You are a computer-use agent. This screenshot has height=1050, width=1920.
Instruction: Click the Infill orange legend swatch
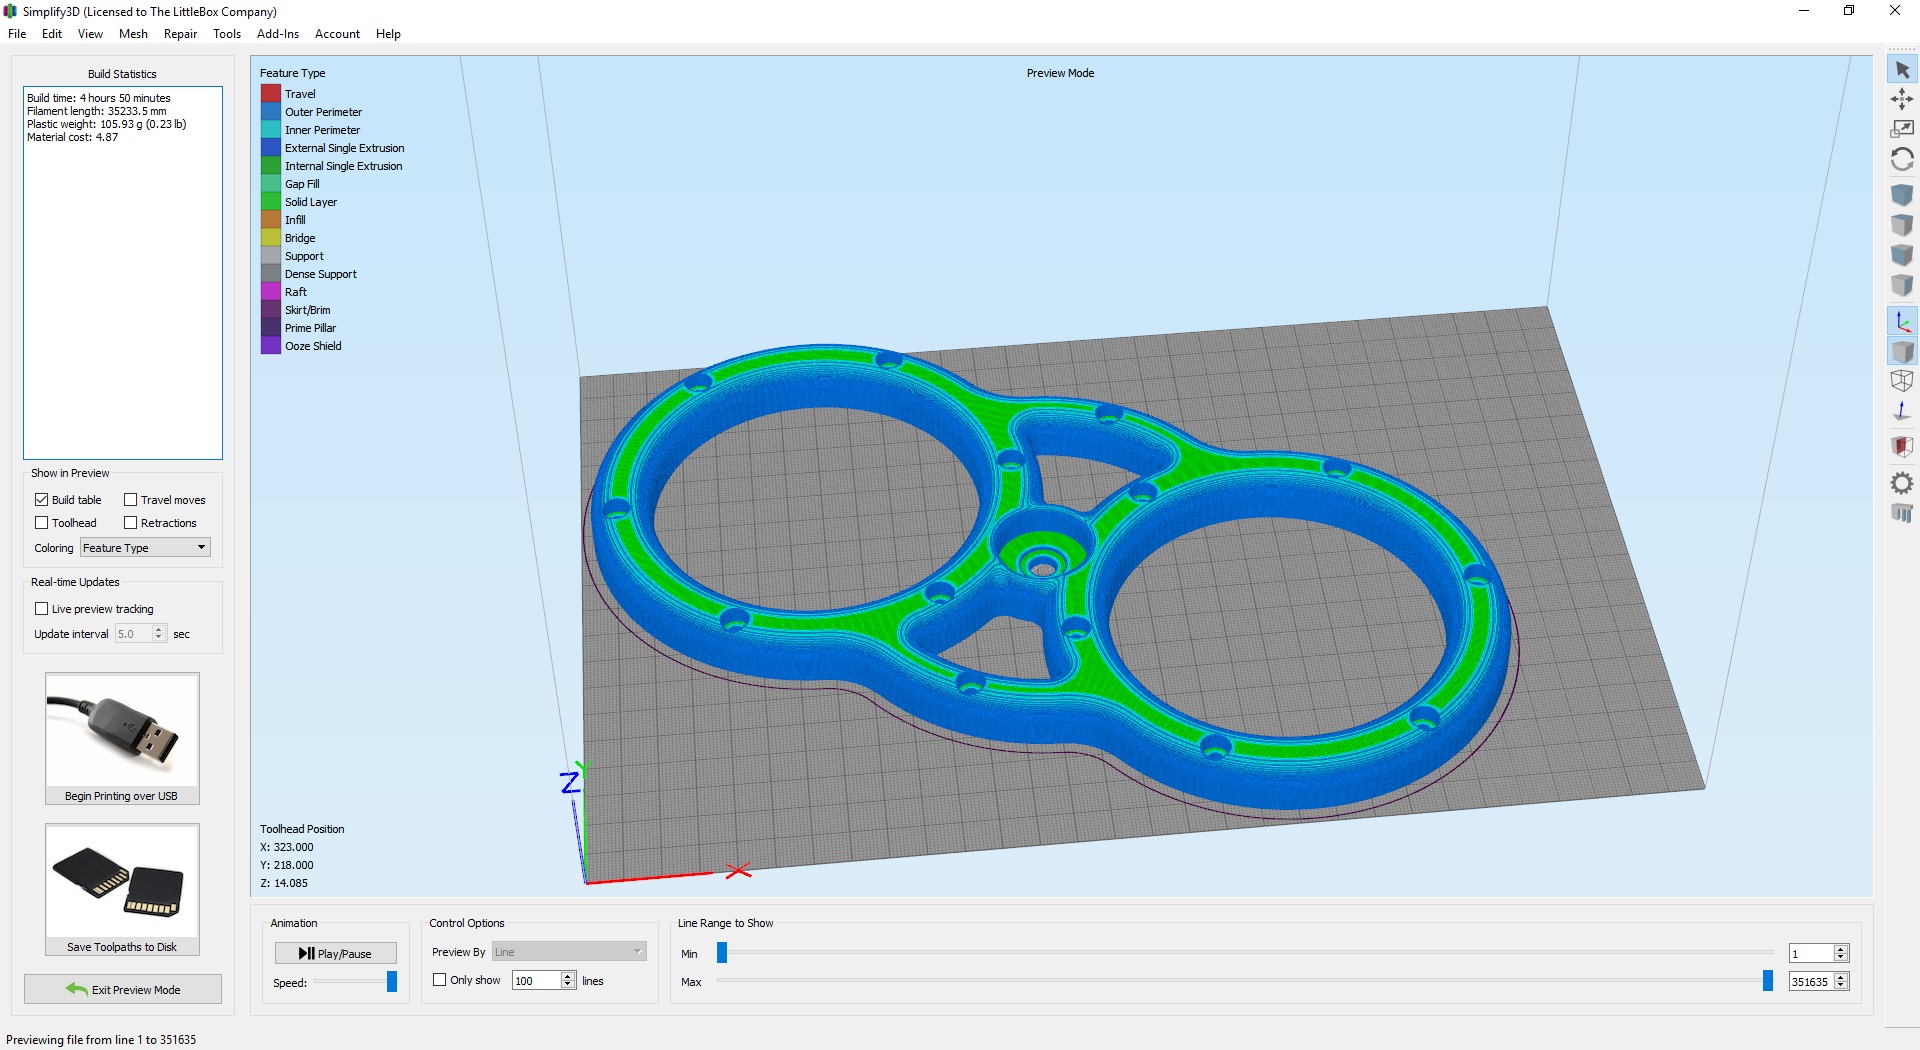click(x=270, y=219)
